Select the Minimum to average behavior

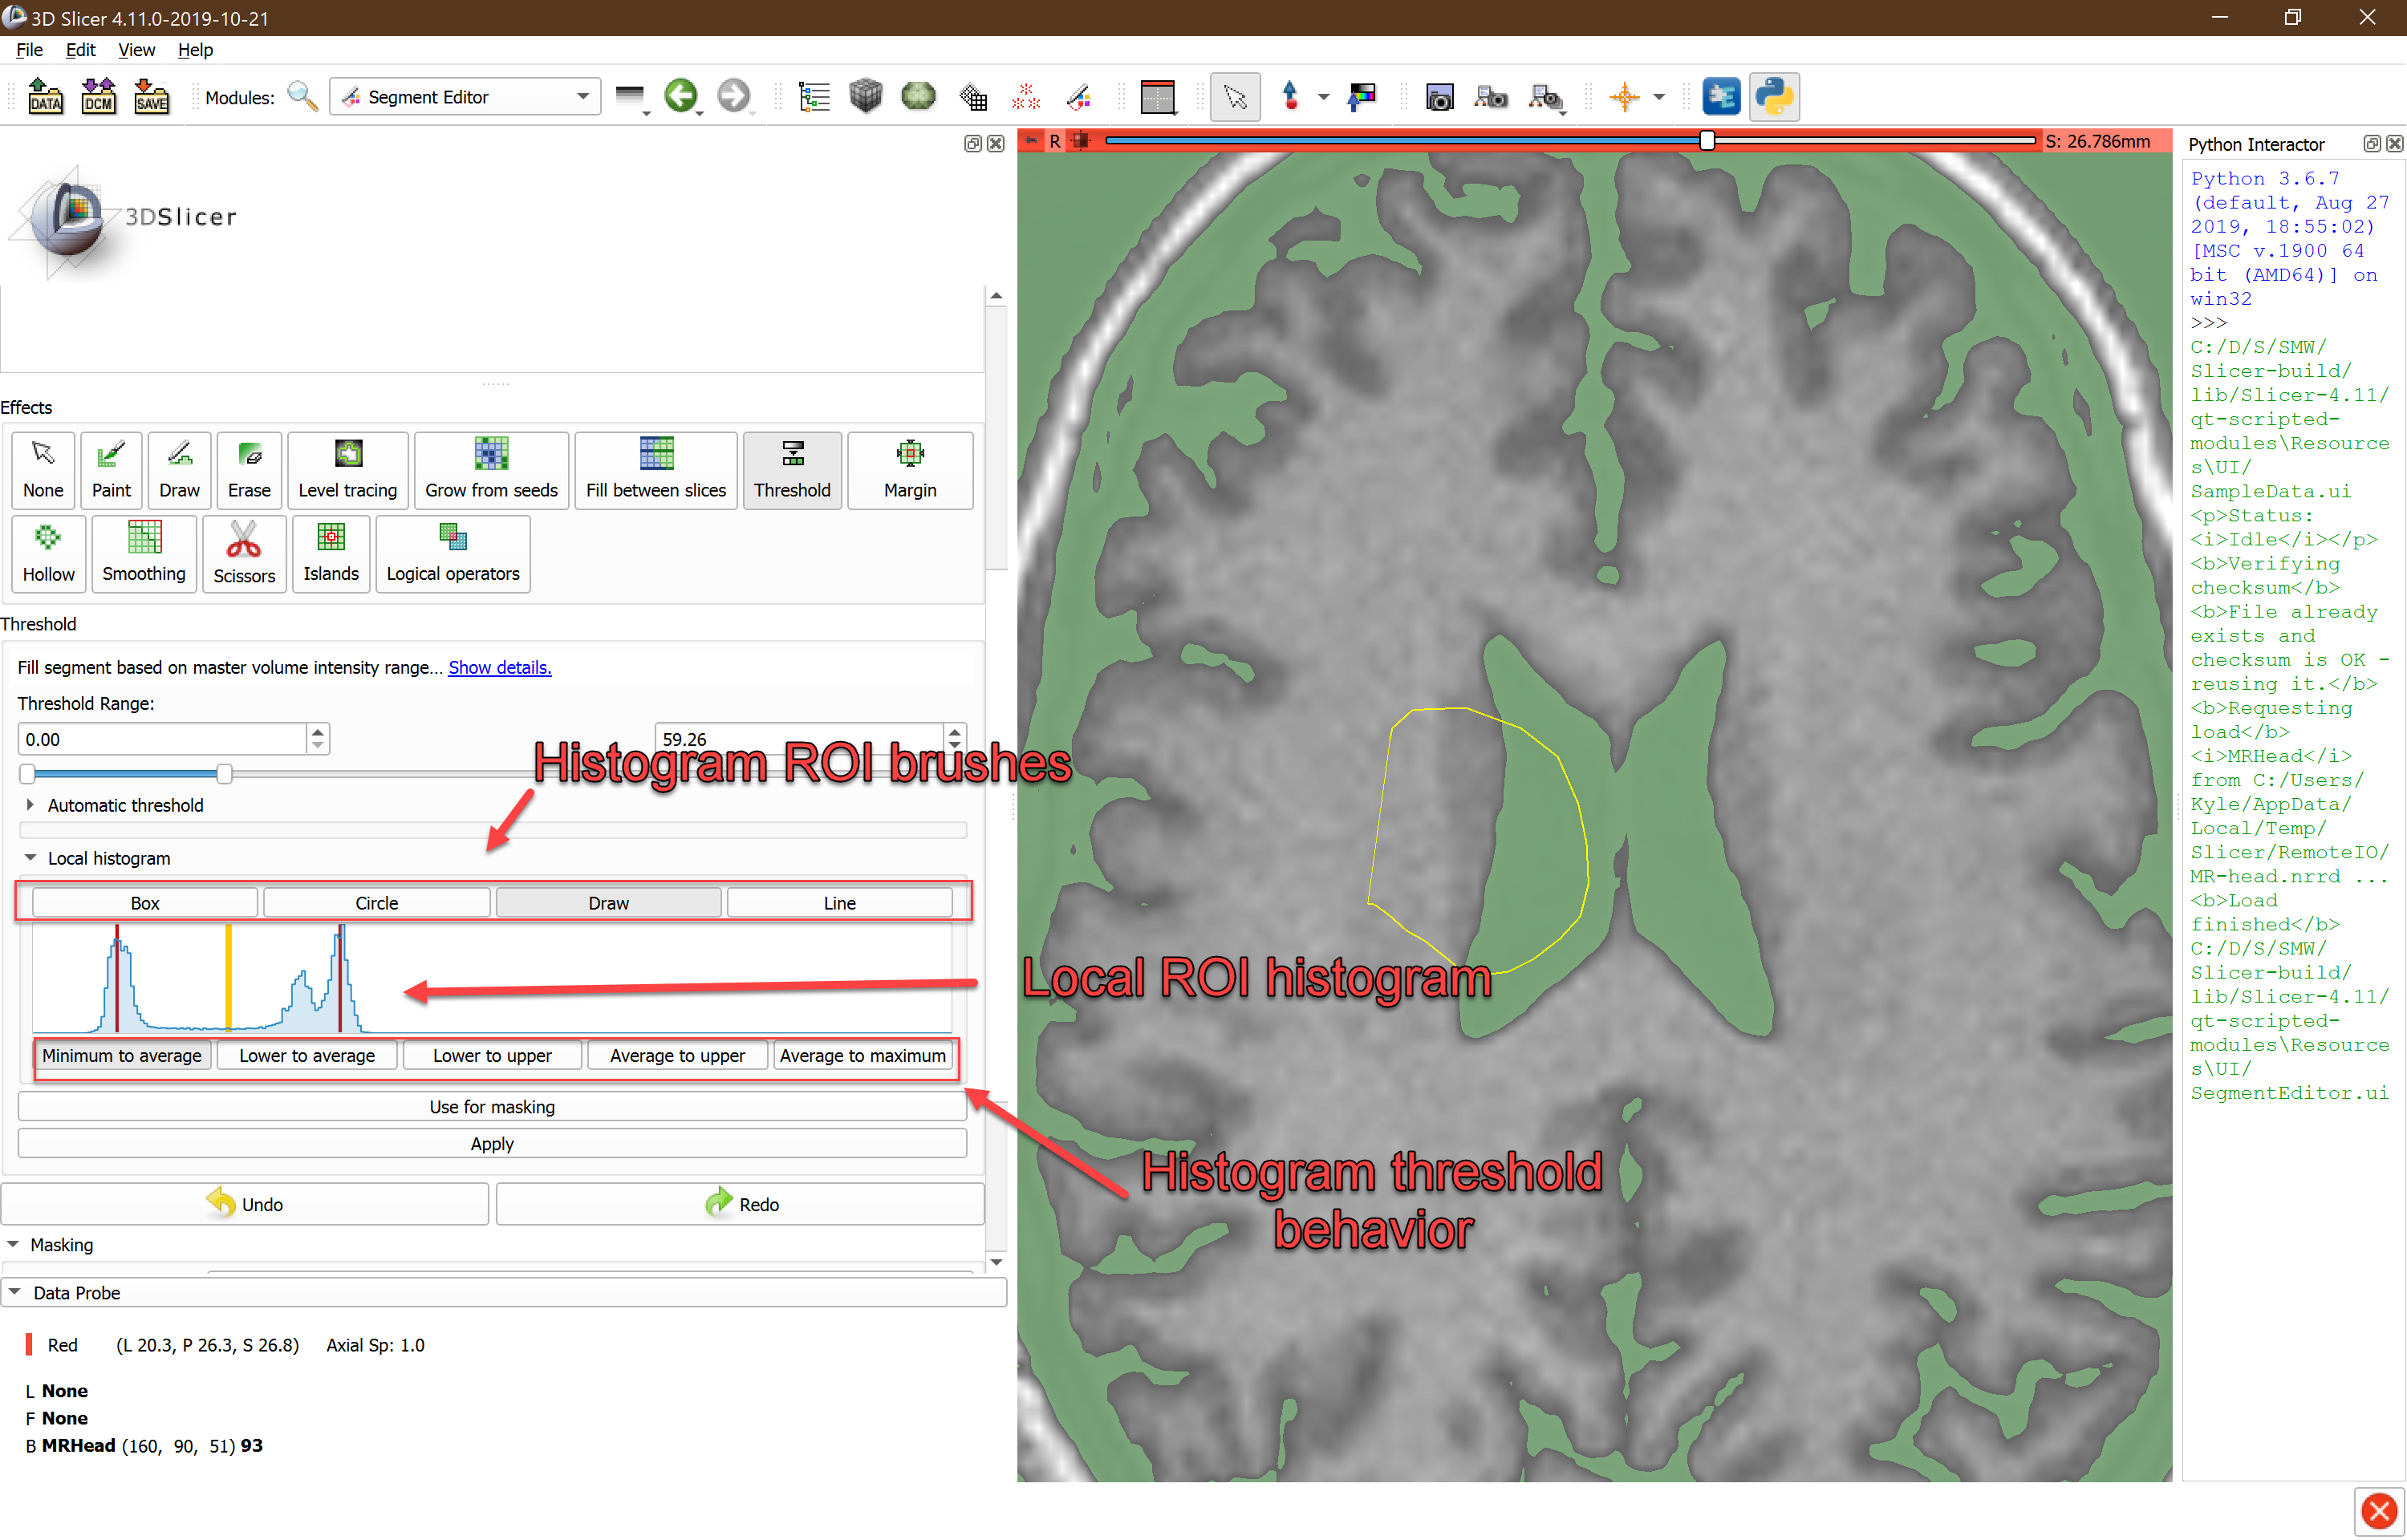[121, 1056]
